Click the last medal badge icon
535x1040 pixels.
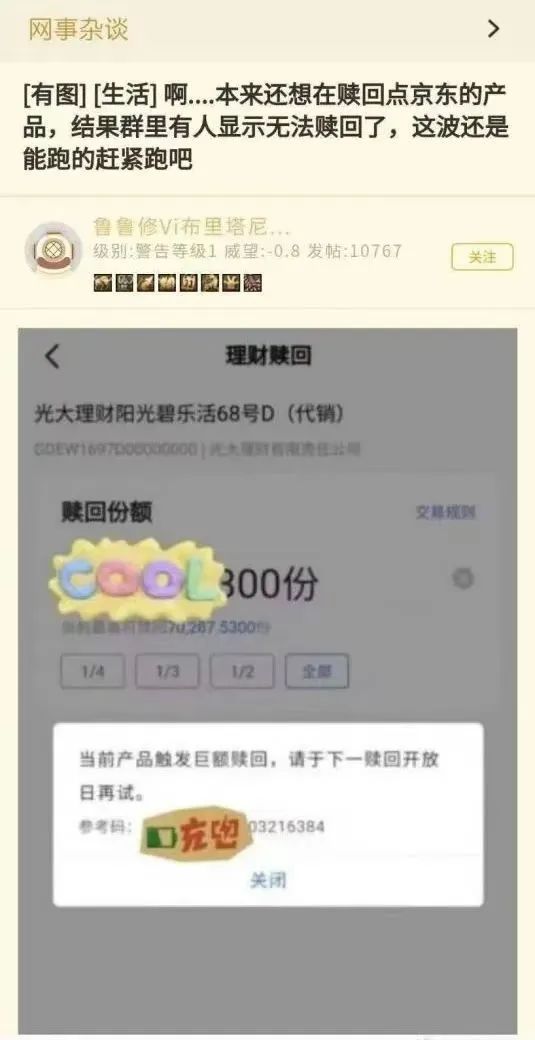click(253, 283)
